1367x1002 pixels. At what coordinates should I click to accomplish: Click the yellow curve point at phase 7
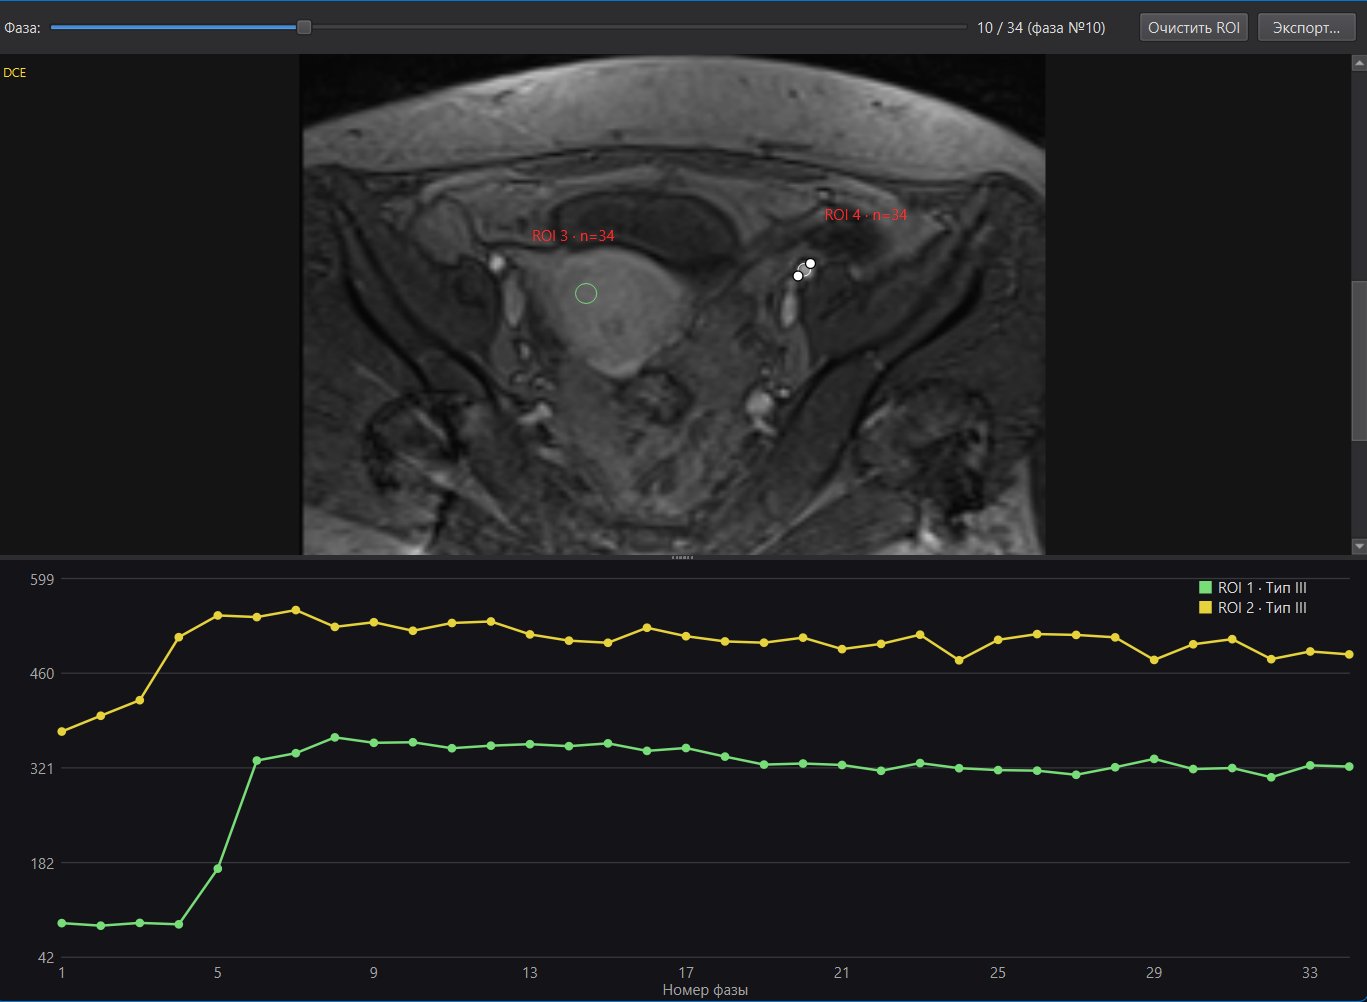[296, 610]
